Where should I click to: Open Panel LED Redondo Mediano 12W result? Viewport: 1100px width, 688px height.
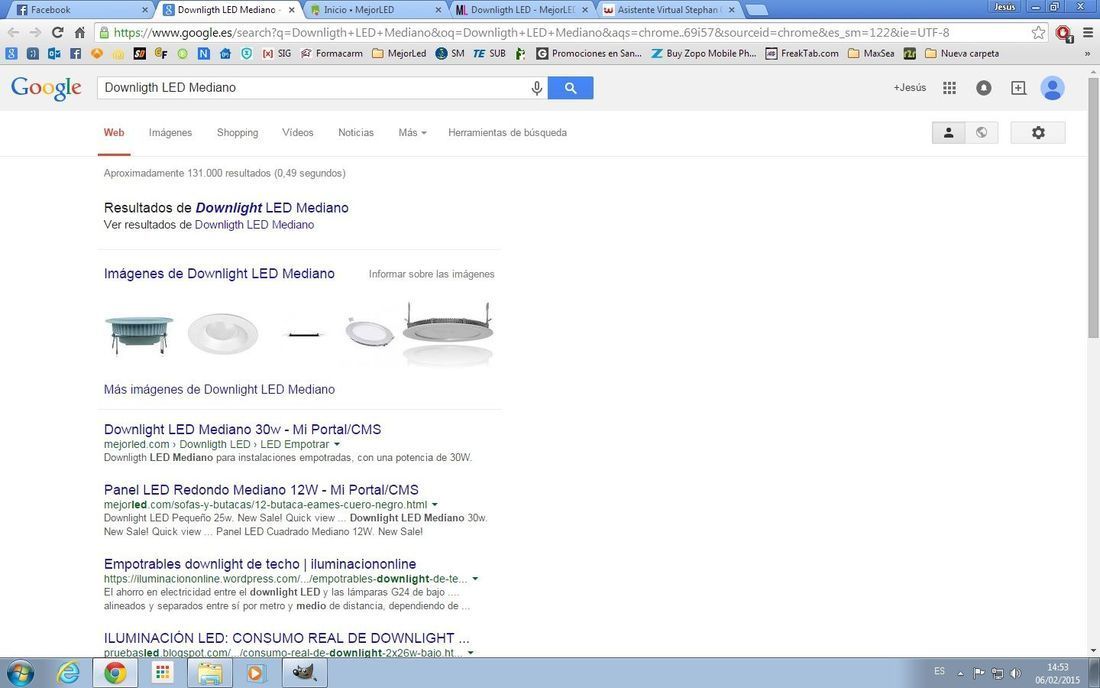pos(261,490)
